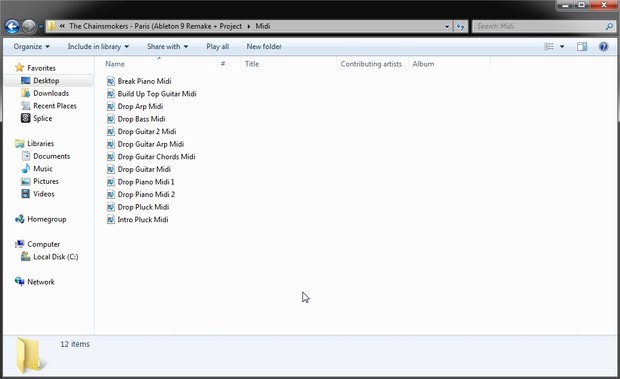620x379 pixels.
Task: Click the Back navigation arrow button
Action: tap(12, 26)
